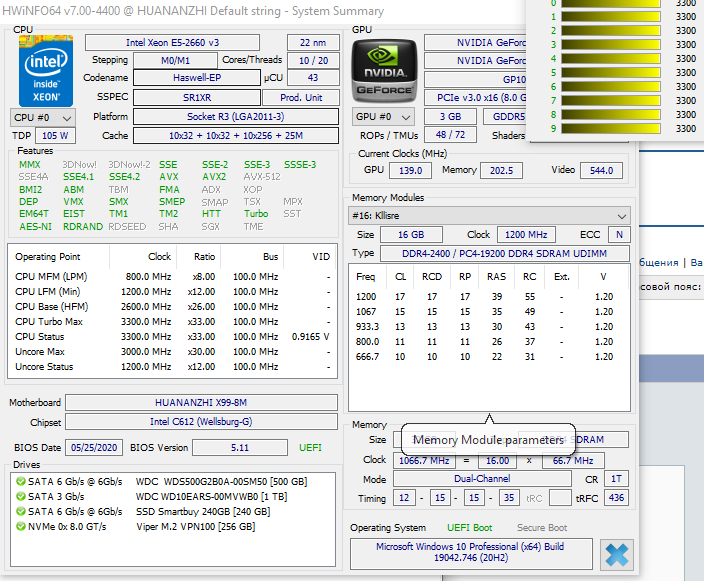Click the memory module size 16 GB field
This screenshot has height=581, width=704.
411,235
